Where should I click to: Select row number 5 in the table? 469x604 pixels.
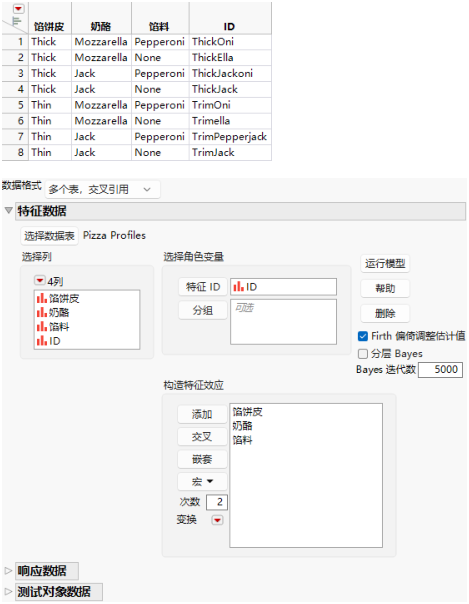pos(15,105)
